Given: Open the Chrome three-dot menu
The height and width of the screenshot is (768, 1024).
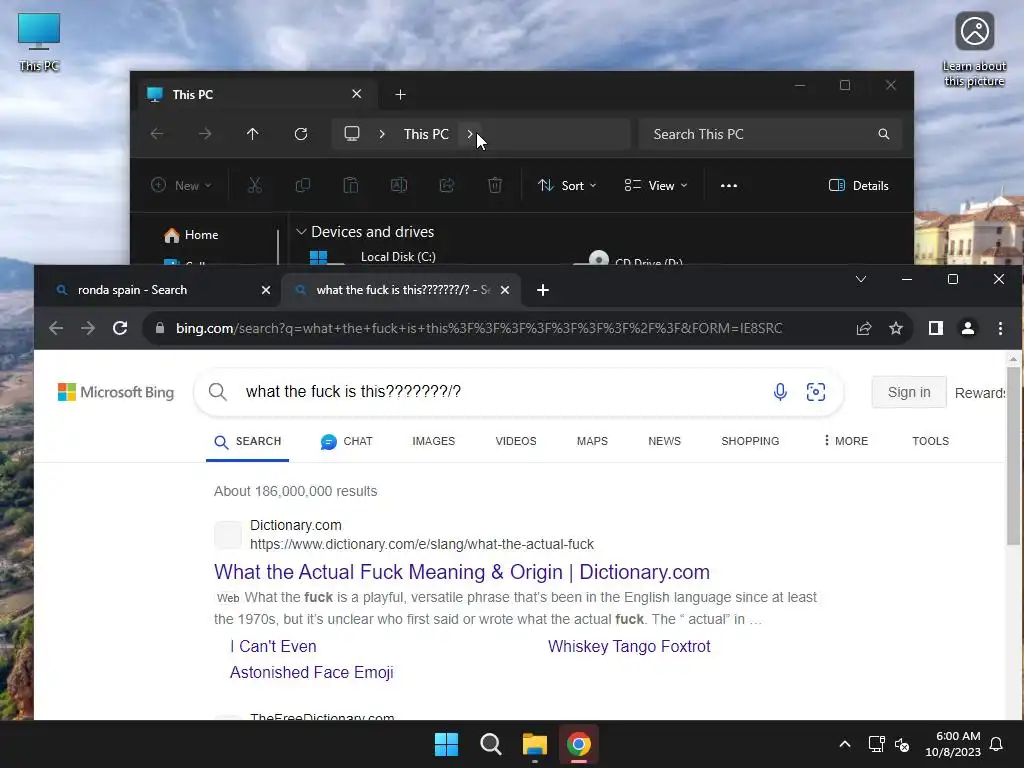Looking at the screenshot, I should click(x=1000, y=328).
